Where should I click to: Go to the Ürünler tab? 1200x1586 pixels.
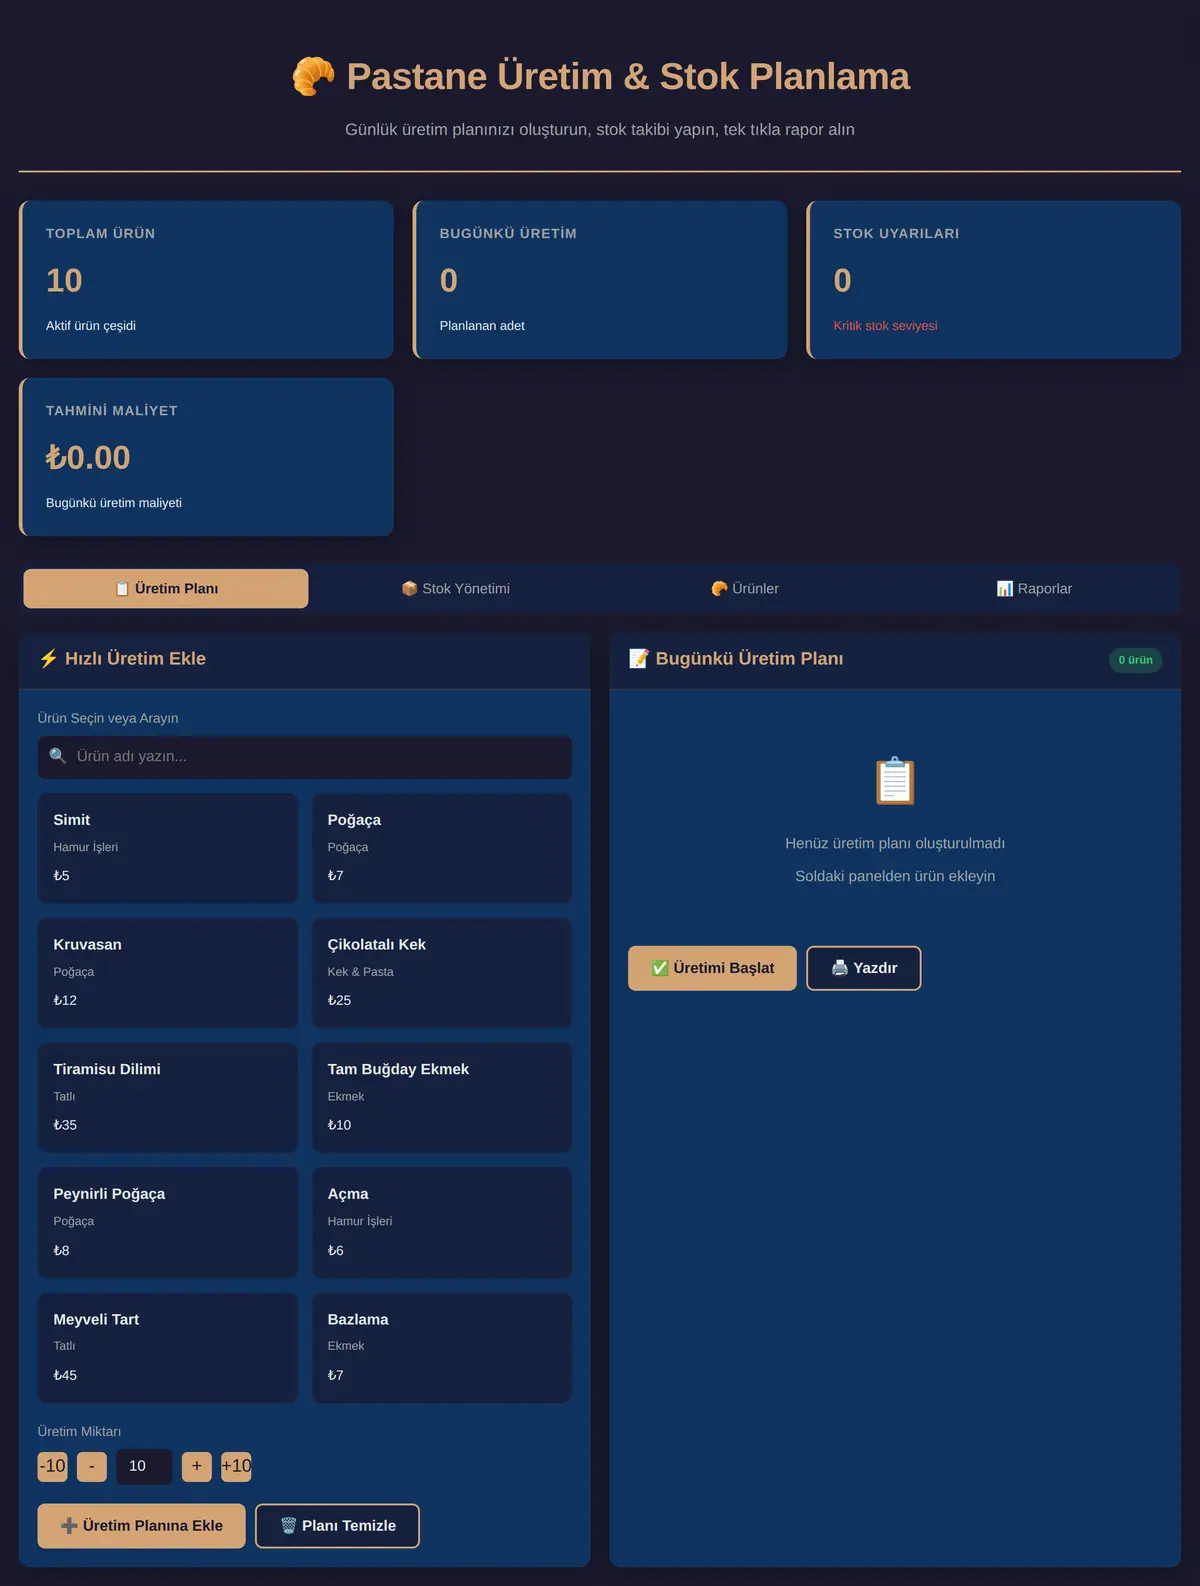[745, 589]
